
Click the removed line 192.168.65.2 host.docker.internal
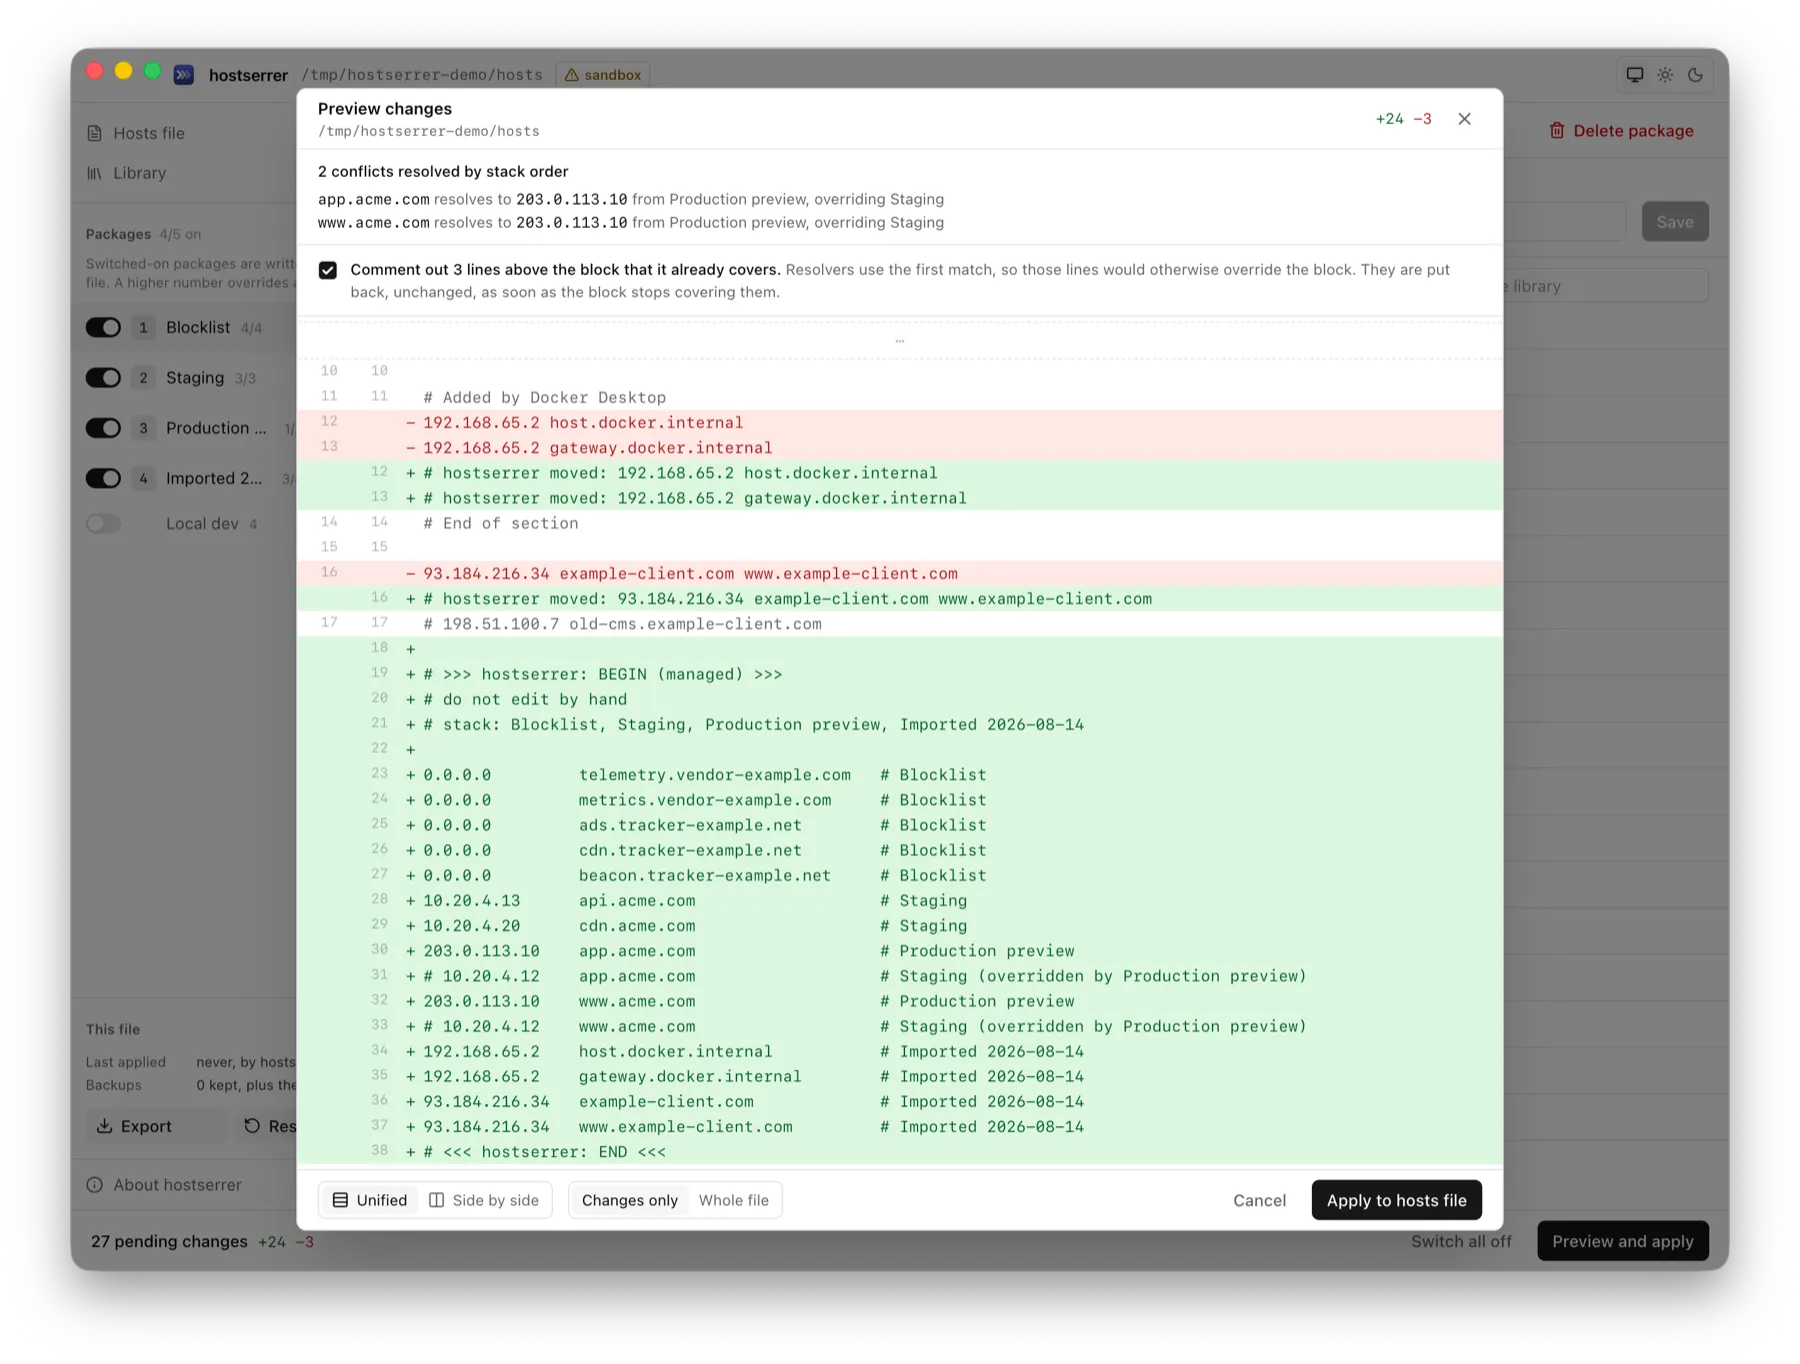click(x=900, y=423)
